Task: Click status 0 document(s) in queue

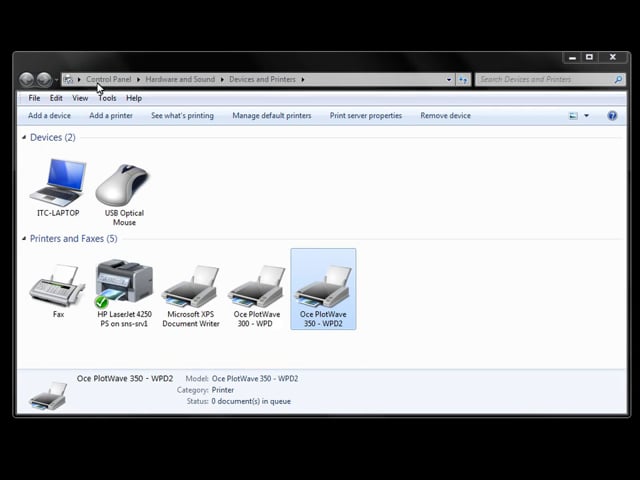Action: point(251,401)
